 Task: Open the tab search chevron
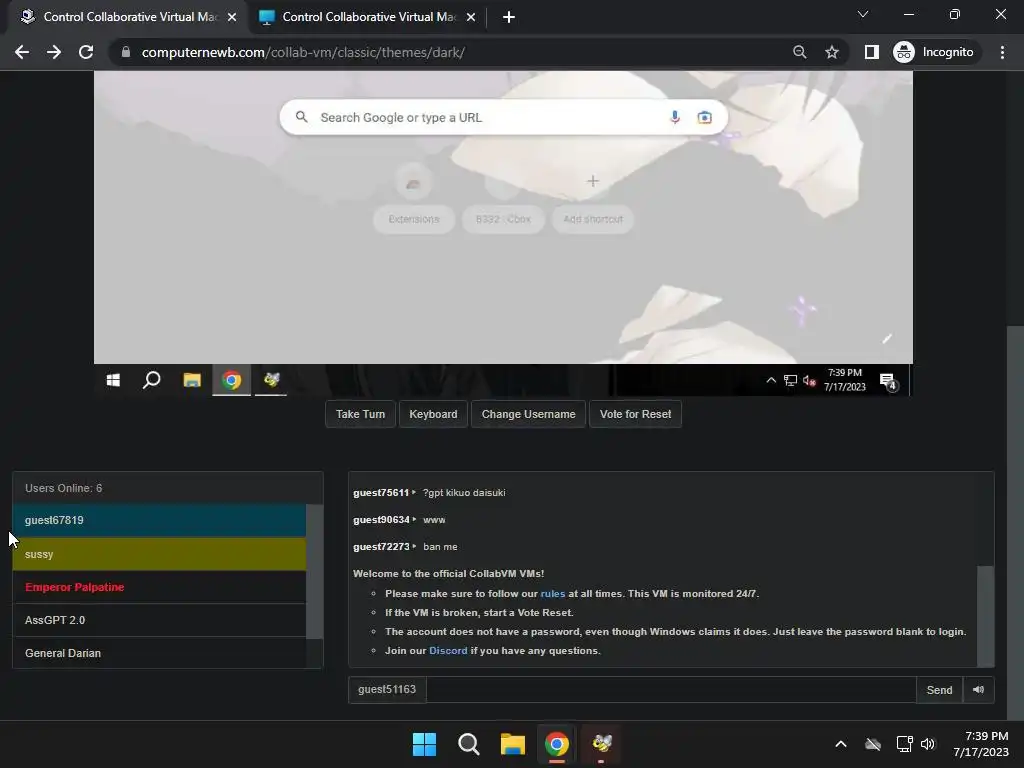863,14
